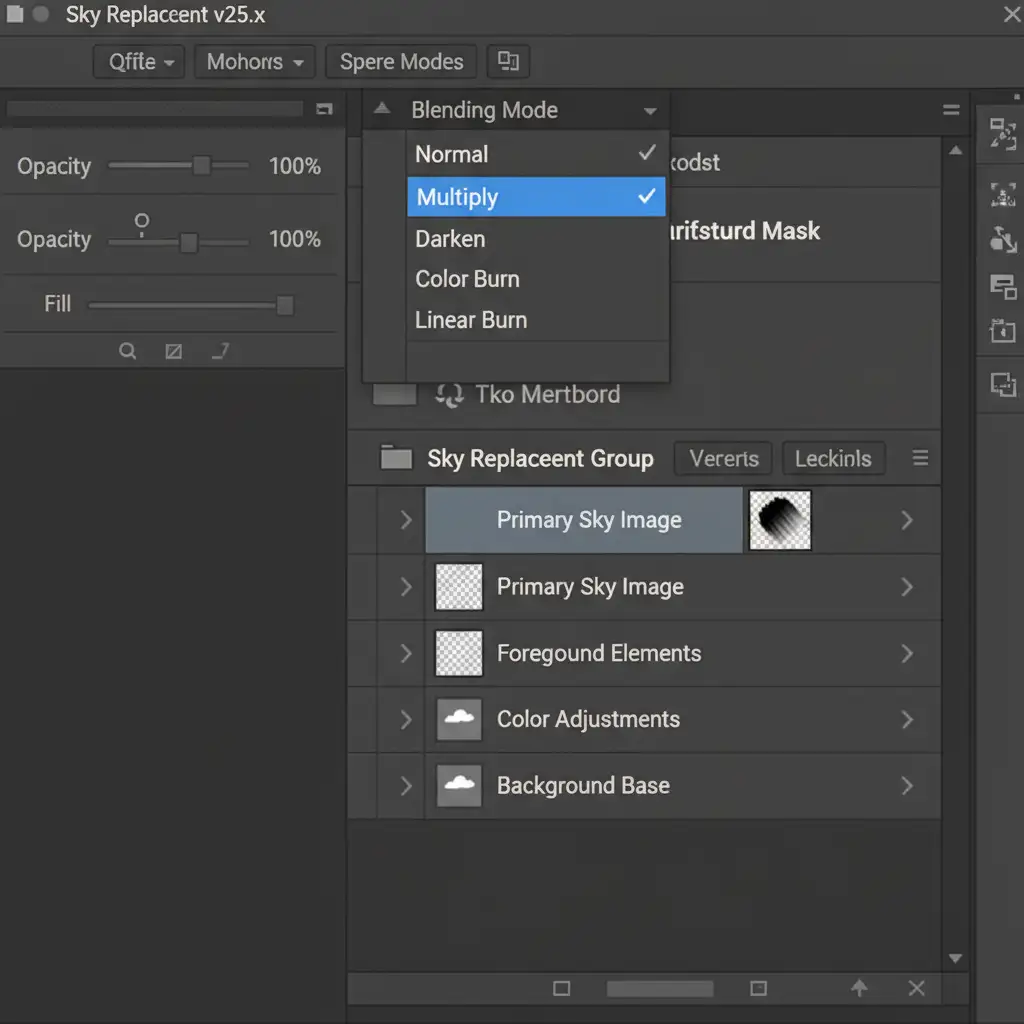Select Multiply blending mode
This screenshot has width=1024, height=1024.
(x=536, y=197)
